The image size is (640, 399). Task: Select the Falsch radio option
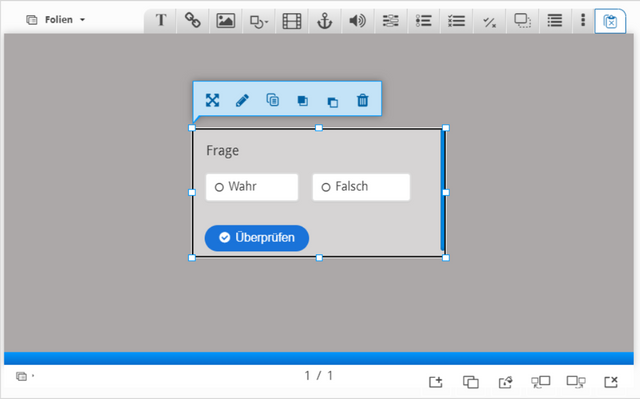point(361,187)
